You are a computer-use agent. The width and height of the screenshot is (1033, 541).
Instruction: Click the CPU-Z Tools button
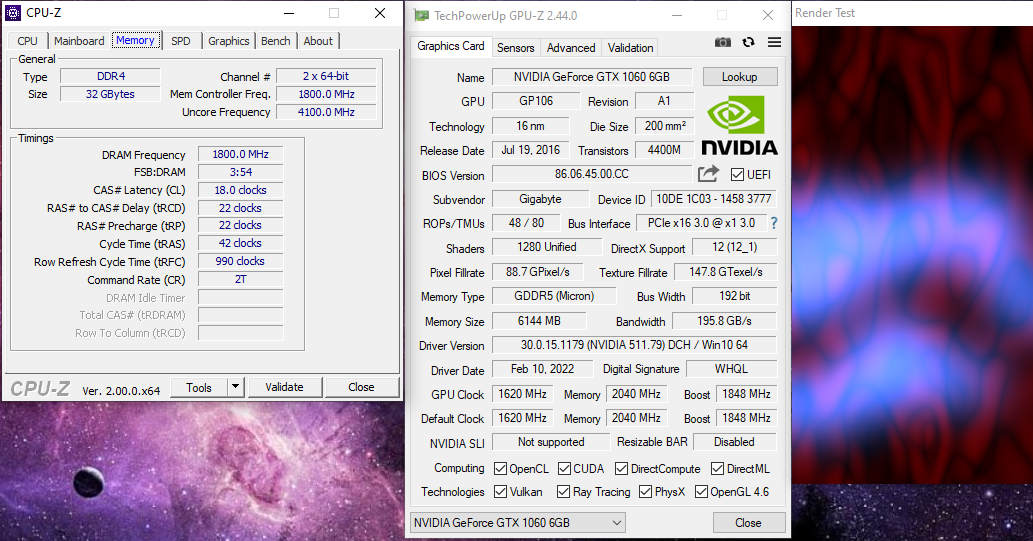199,387
